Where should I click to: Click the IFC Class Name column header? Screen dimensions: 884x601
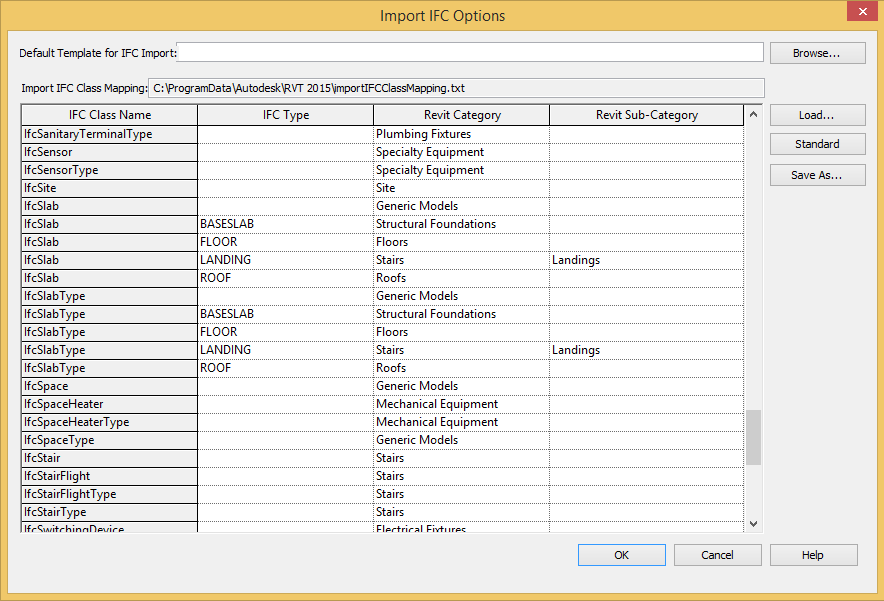[x=108, y=114]
